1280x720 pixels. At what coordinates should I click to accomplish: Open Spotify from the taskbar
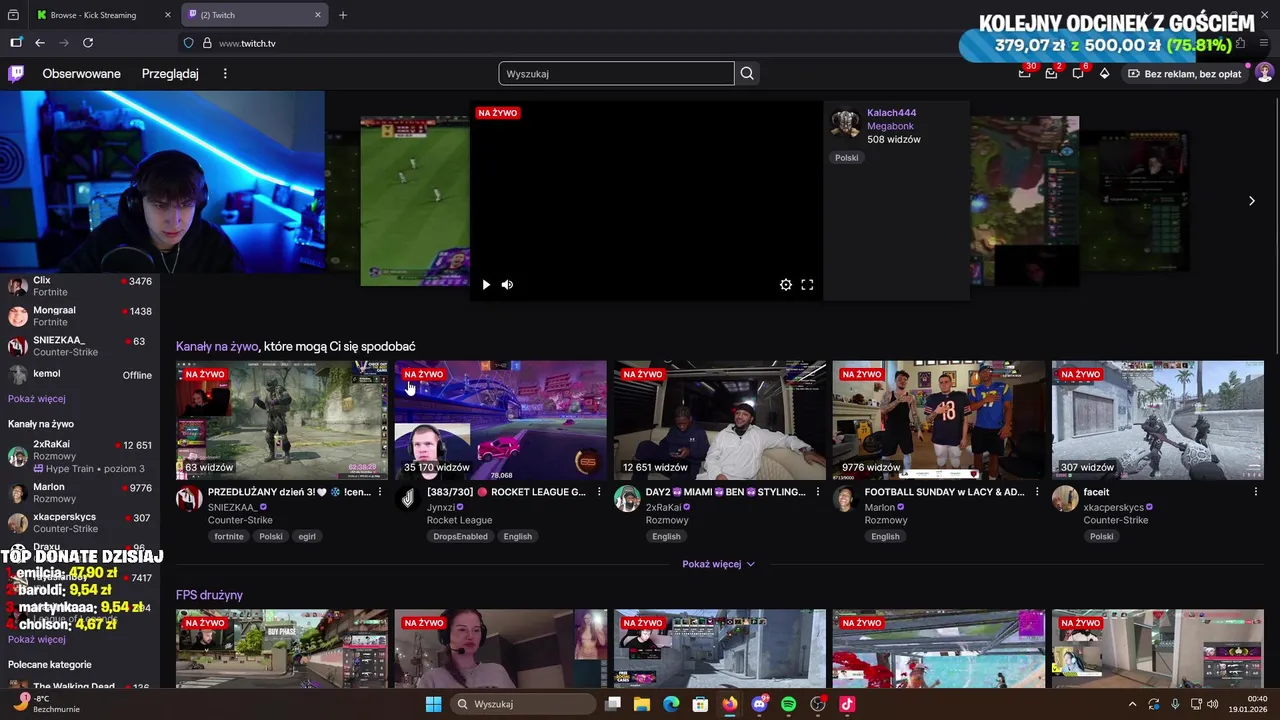(788, 704)
